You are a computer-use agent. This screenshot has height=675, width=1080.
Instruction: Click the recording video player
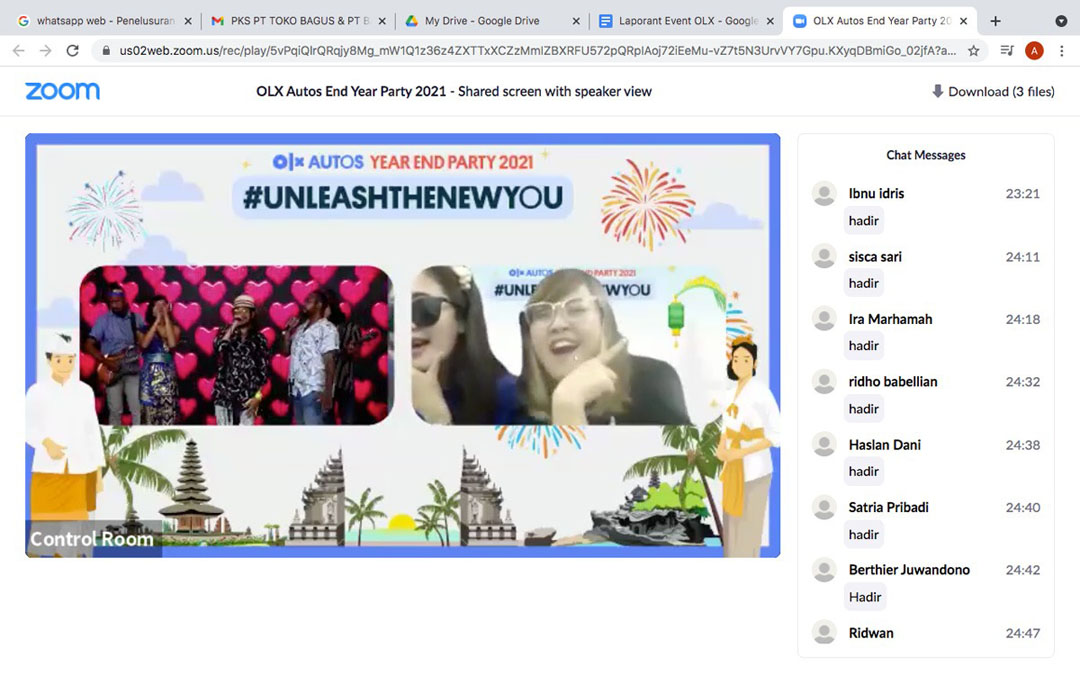[x=403, y=345]
